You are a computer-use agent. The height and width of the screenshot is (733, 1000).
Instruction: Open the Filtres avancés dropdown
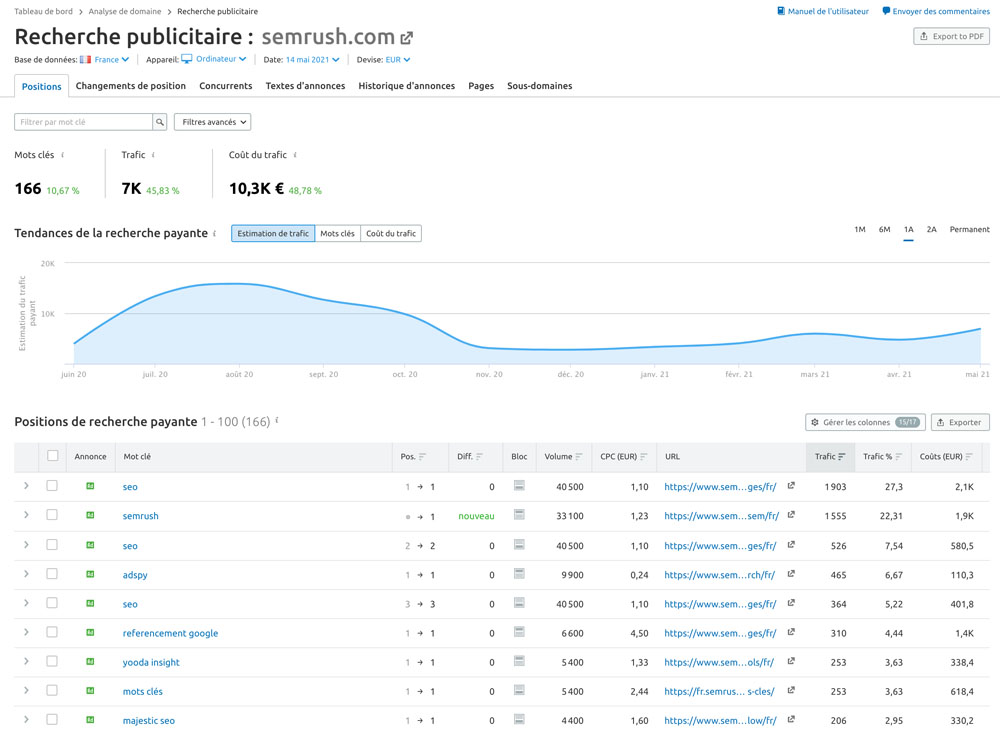point(212,122)
